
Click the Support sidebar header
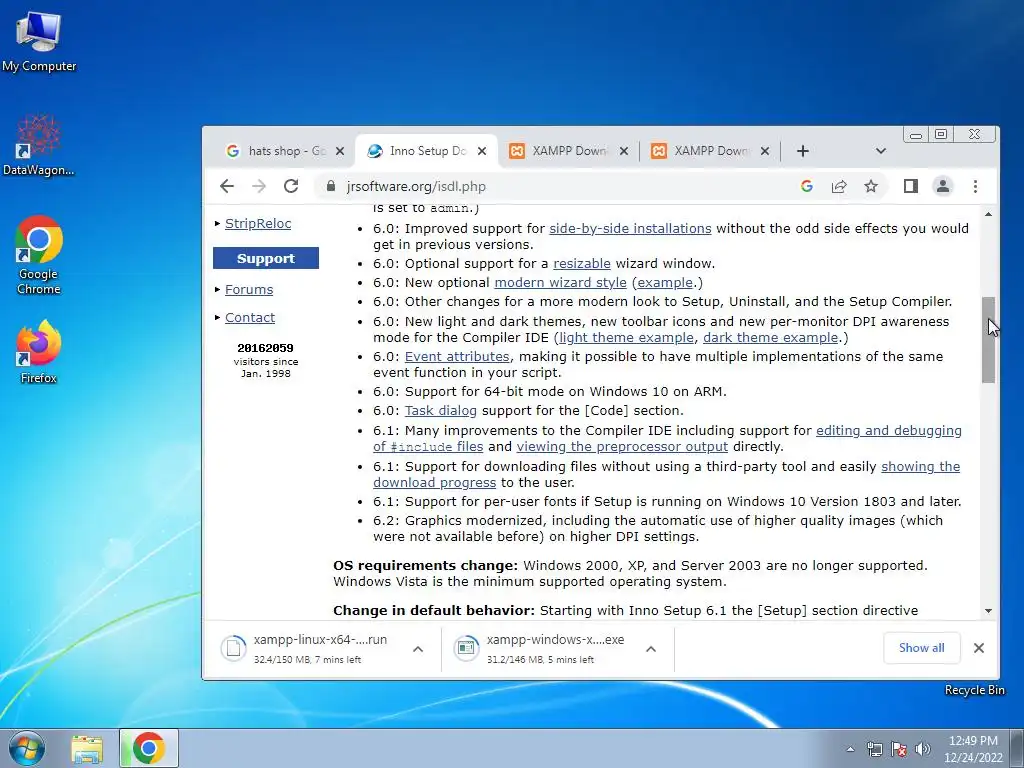[x=266, y=258]
